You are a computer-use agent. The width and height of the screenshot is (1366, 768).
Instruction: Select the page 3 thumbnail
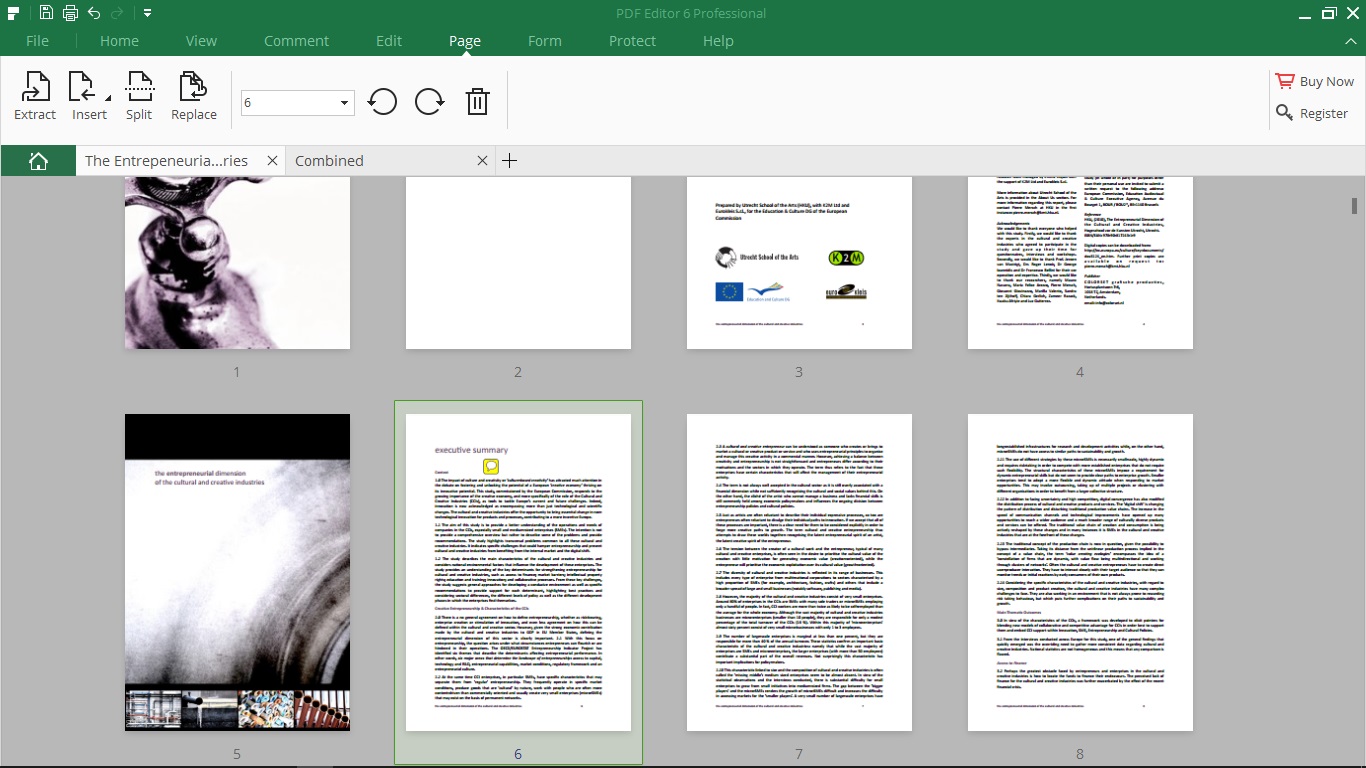799,262
